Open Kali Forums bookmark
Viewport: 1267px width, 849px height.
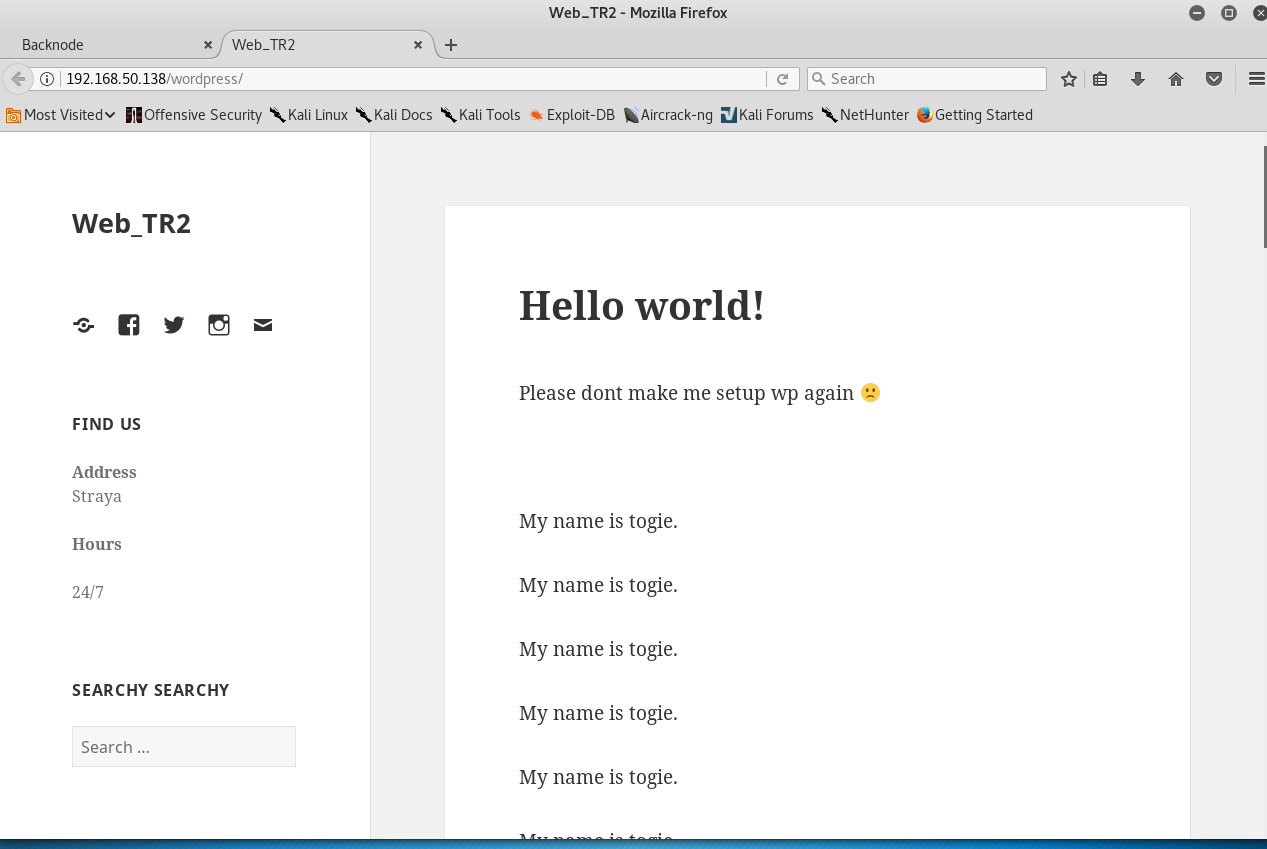click(x=767, y=115)
